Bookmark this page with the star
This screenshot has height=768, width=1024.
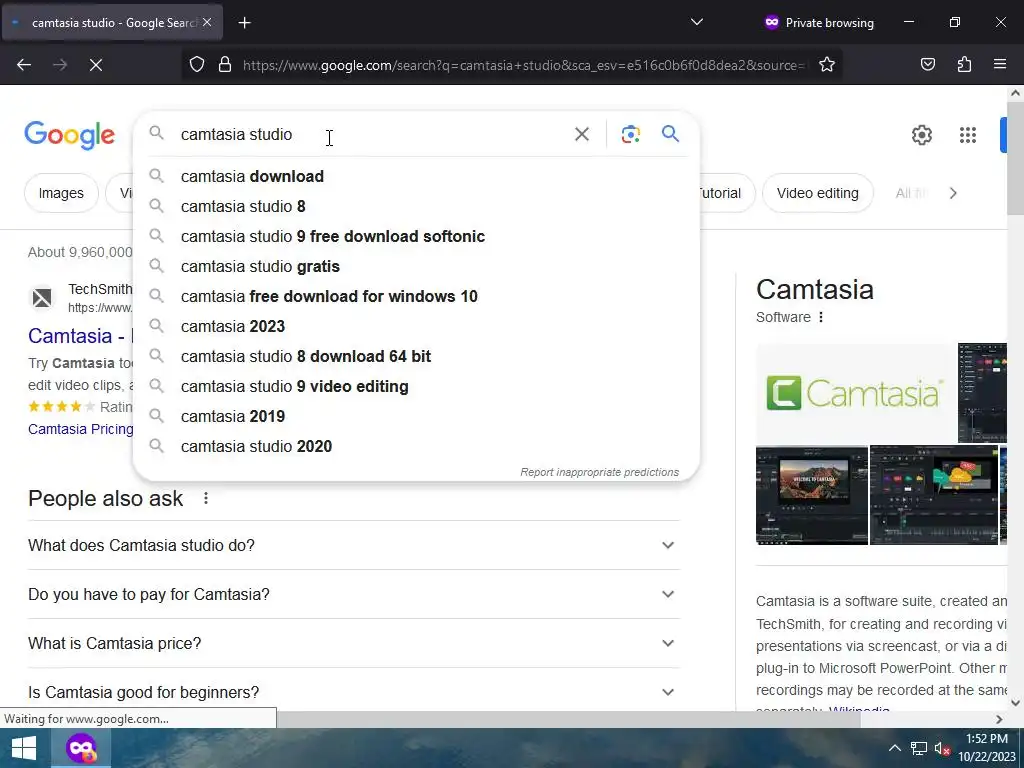pyautogui.click(x=827, y=65)
